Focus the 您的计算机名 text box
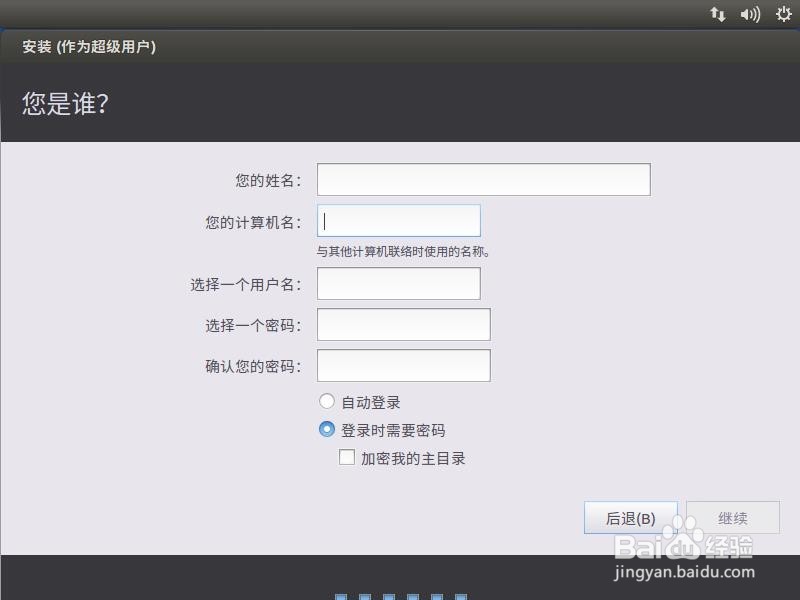This screenshot has width=800, height=600. (398, 220)
